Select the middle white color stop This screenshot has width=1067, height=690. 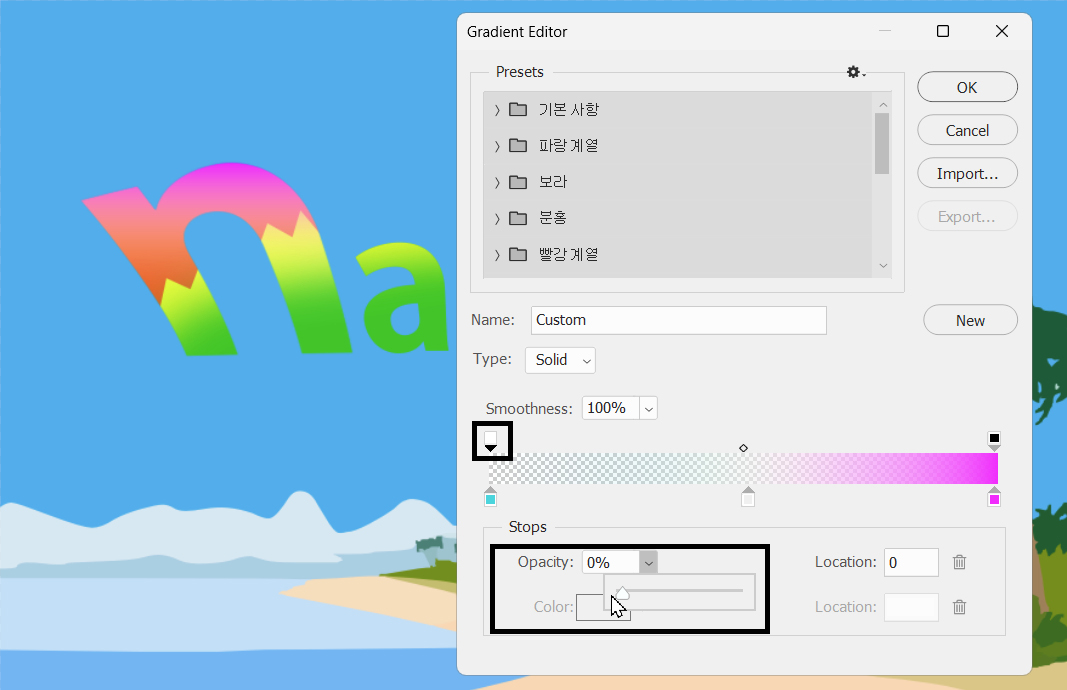(x=748, y=497)
